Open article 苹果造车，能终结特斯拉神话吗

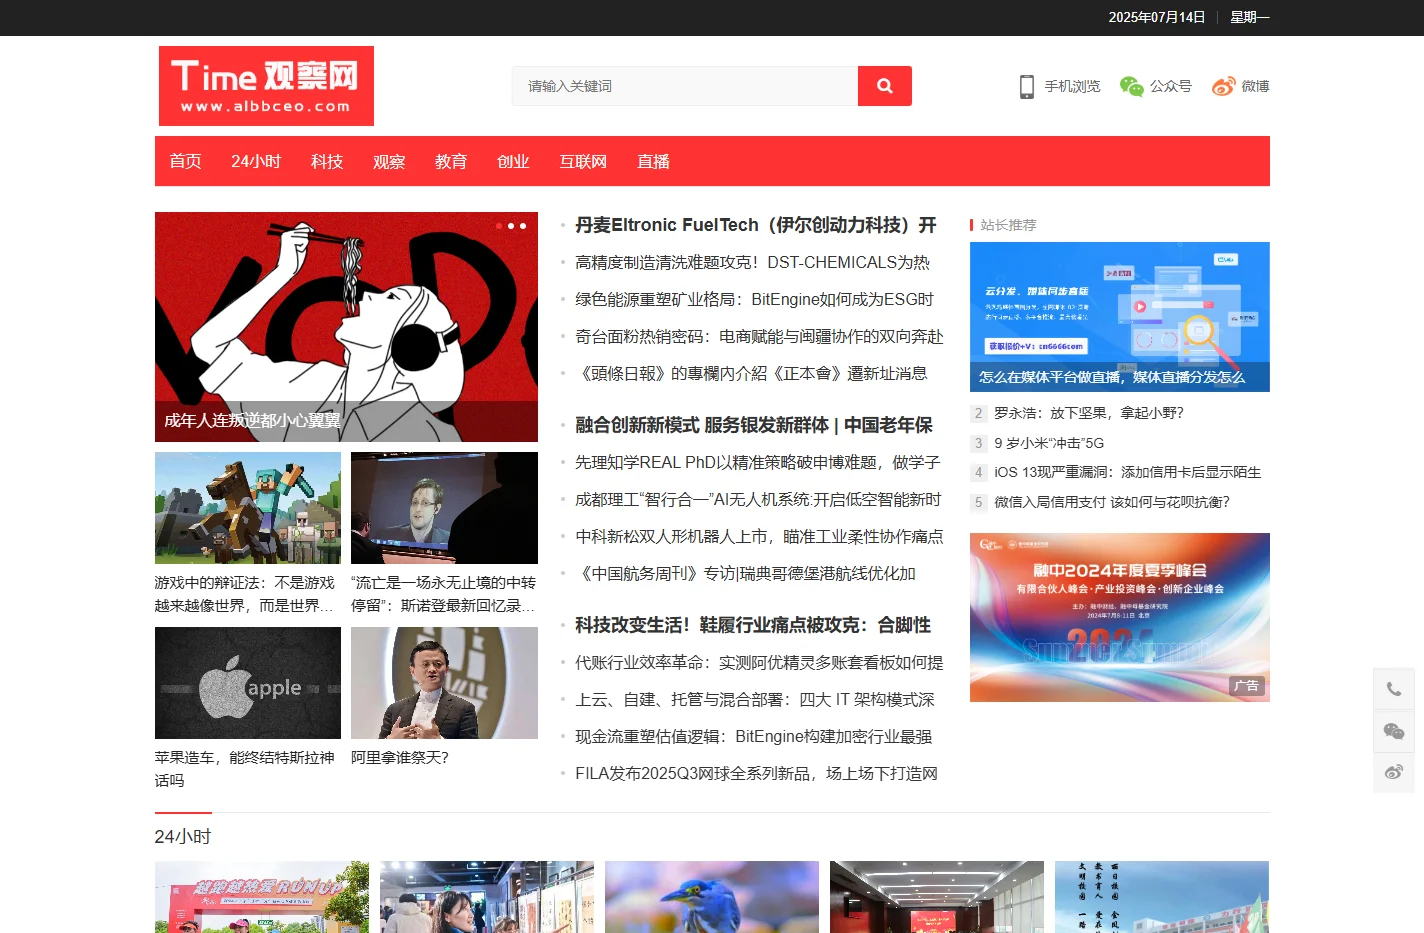(x=245, y=769)
